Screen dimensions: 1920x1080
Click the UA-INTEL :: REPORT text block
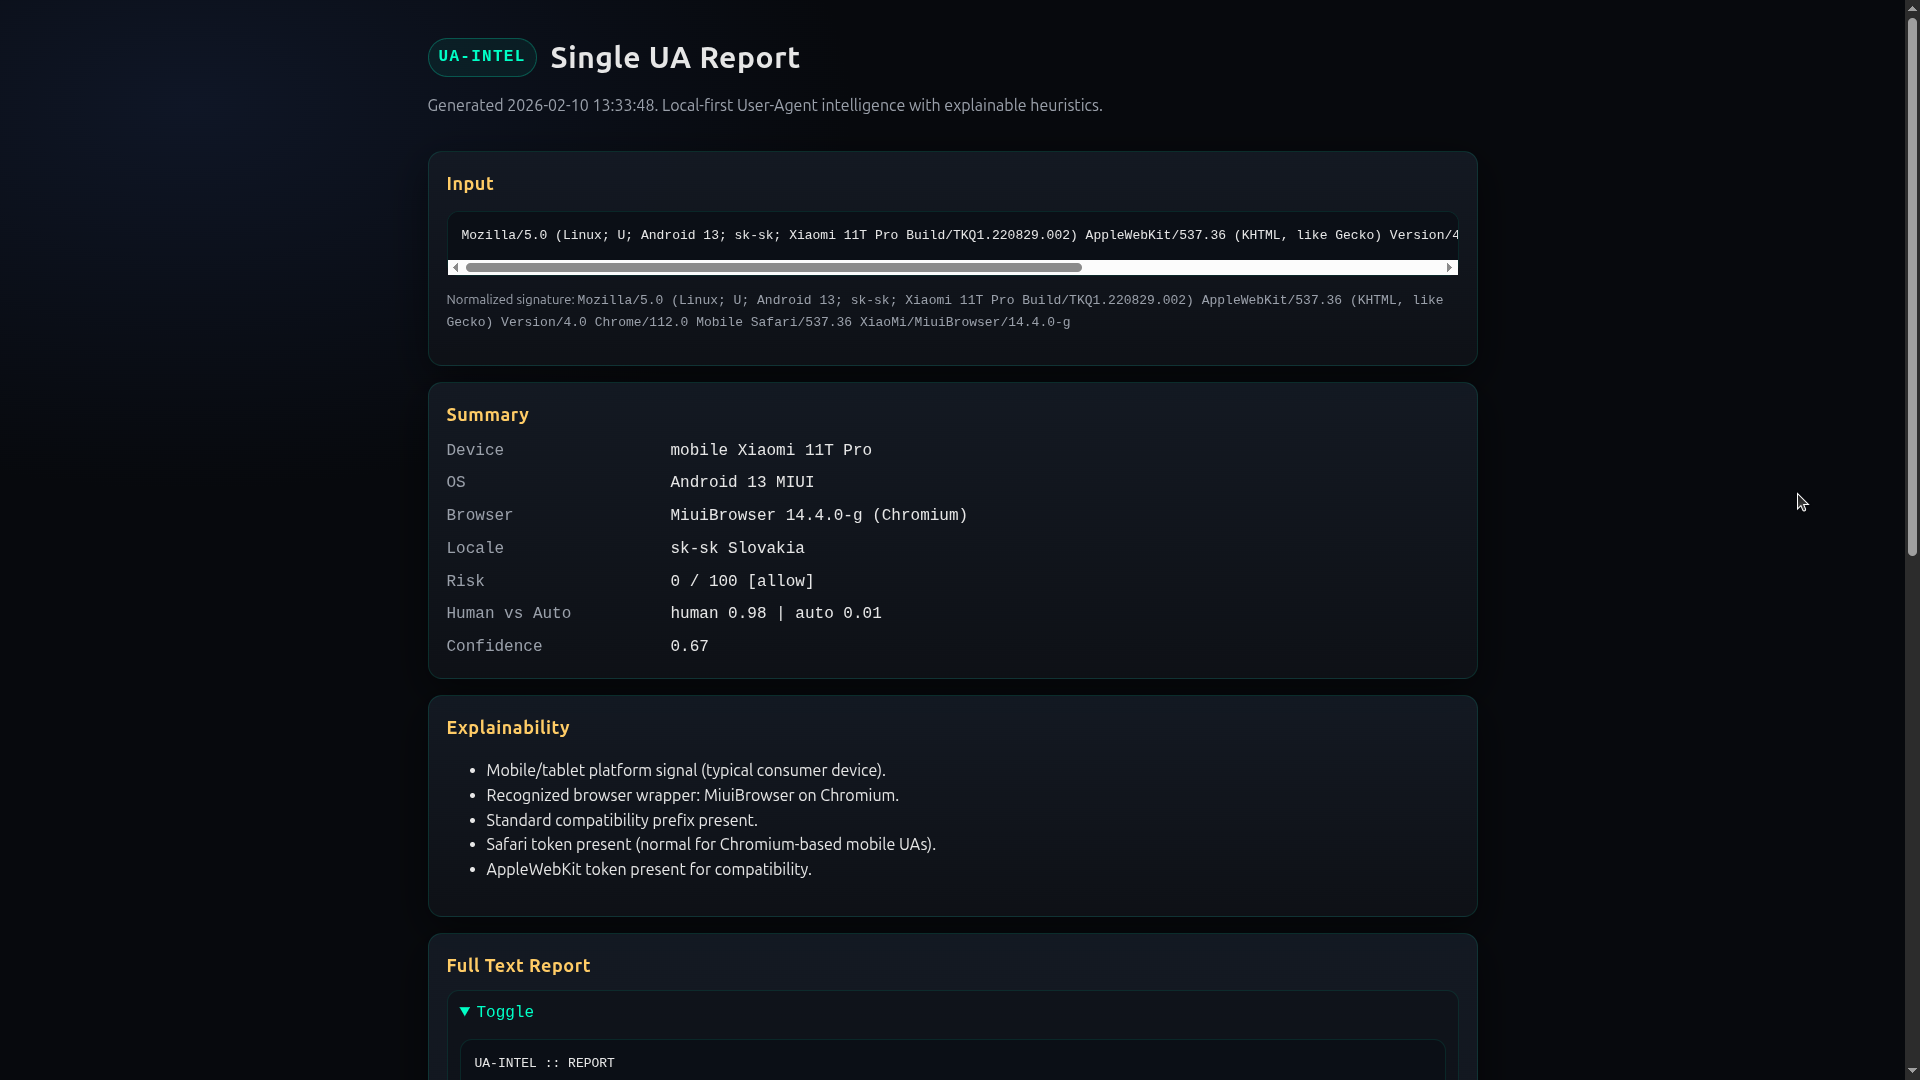coord(544,1063)
